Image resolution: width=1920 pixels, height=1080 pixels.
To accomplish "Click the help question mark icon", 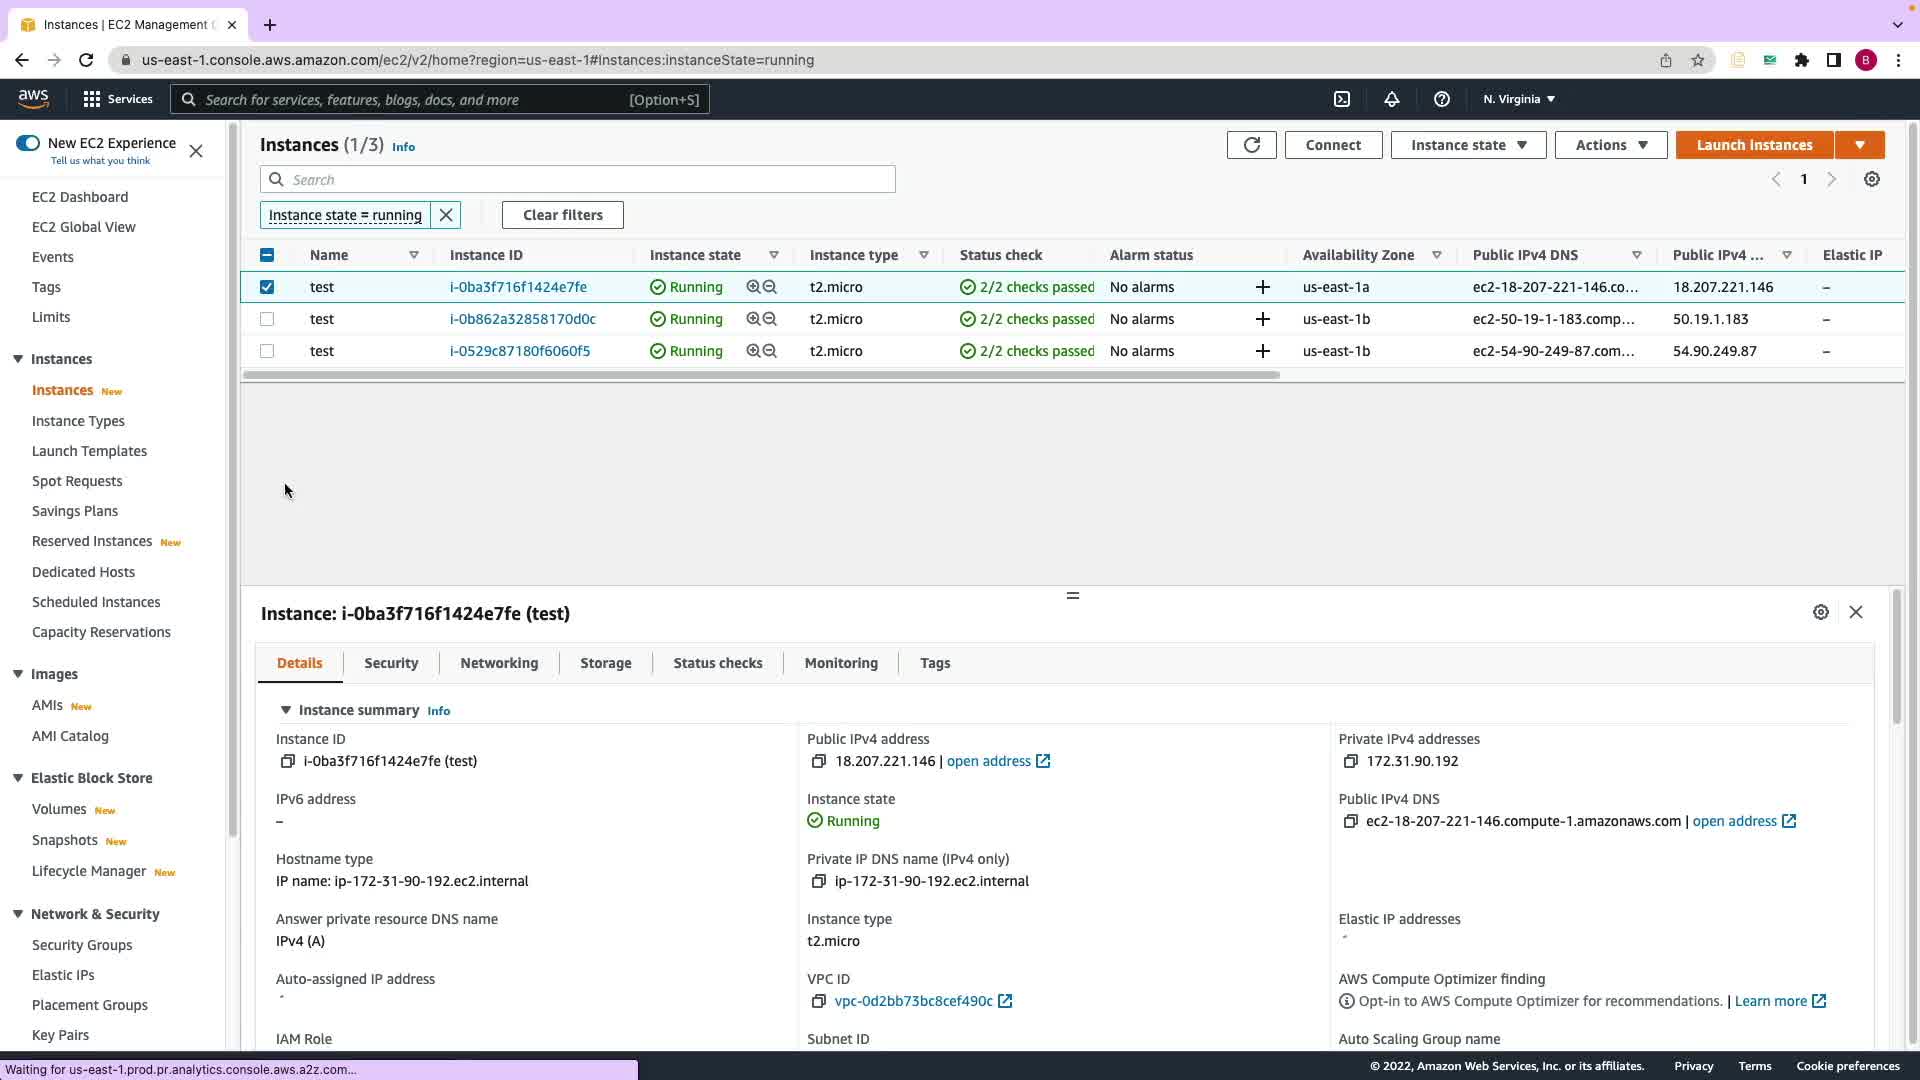I will [1441, 99].
